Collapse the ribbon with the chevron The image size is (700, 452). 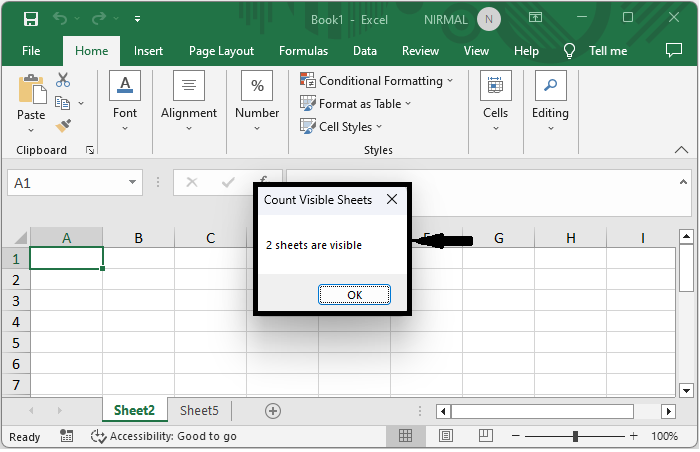point(681,150)
